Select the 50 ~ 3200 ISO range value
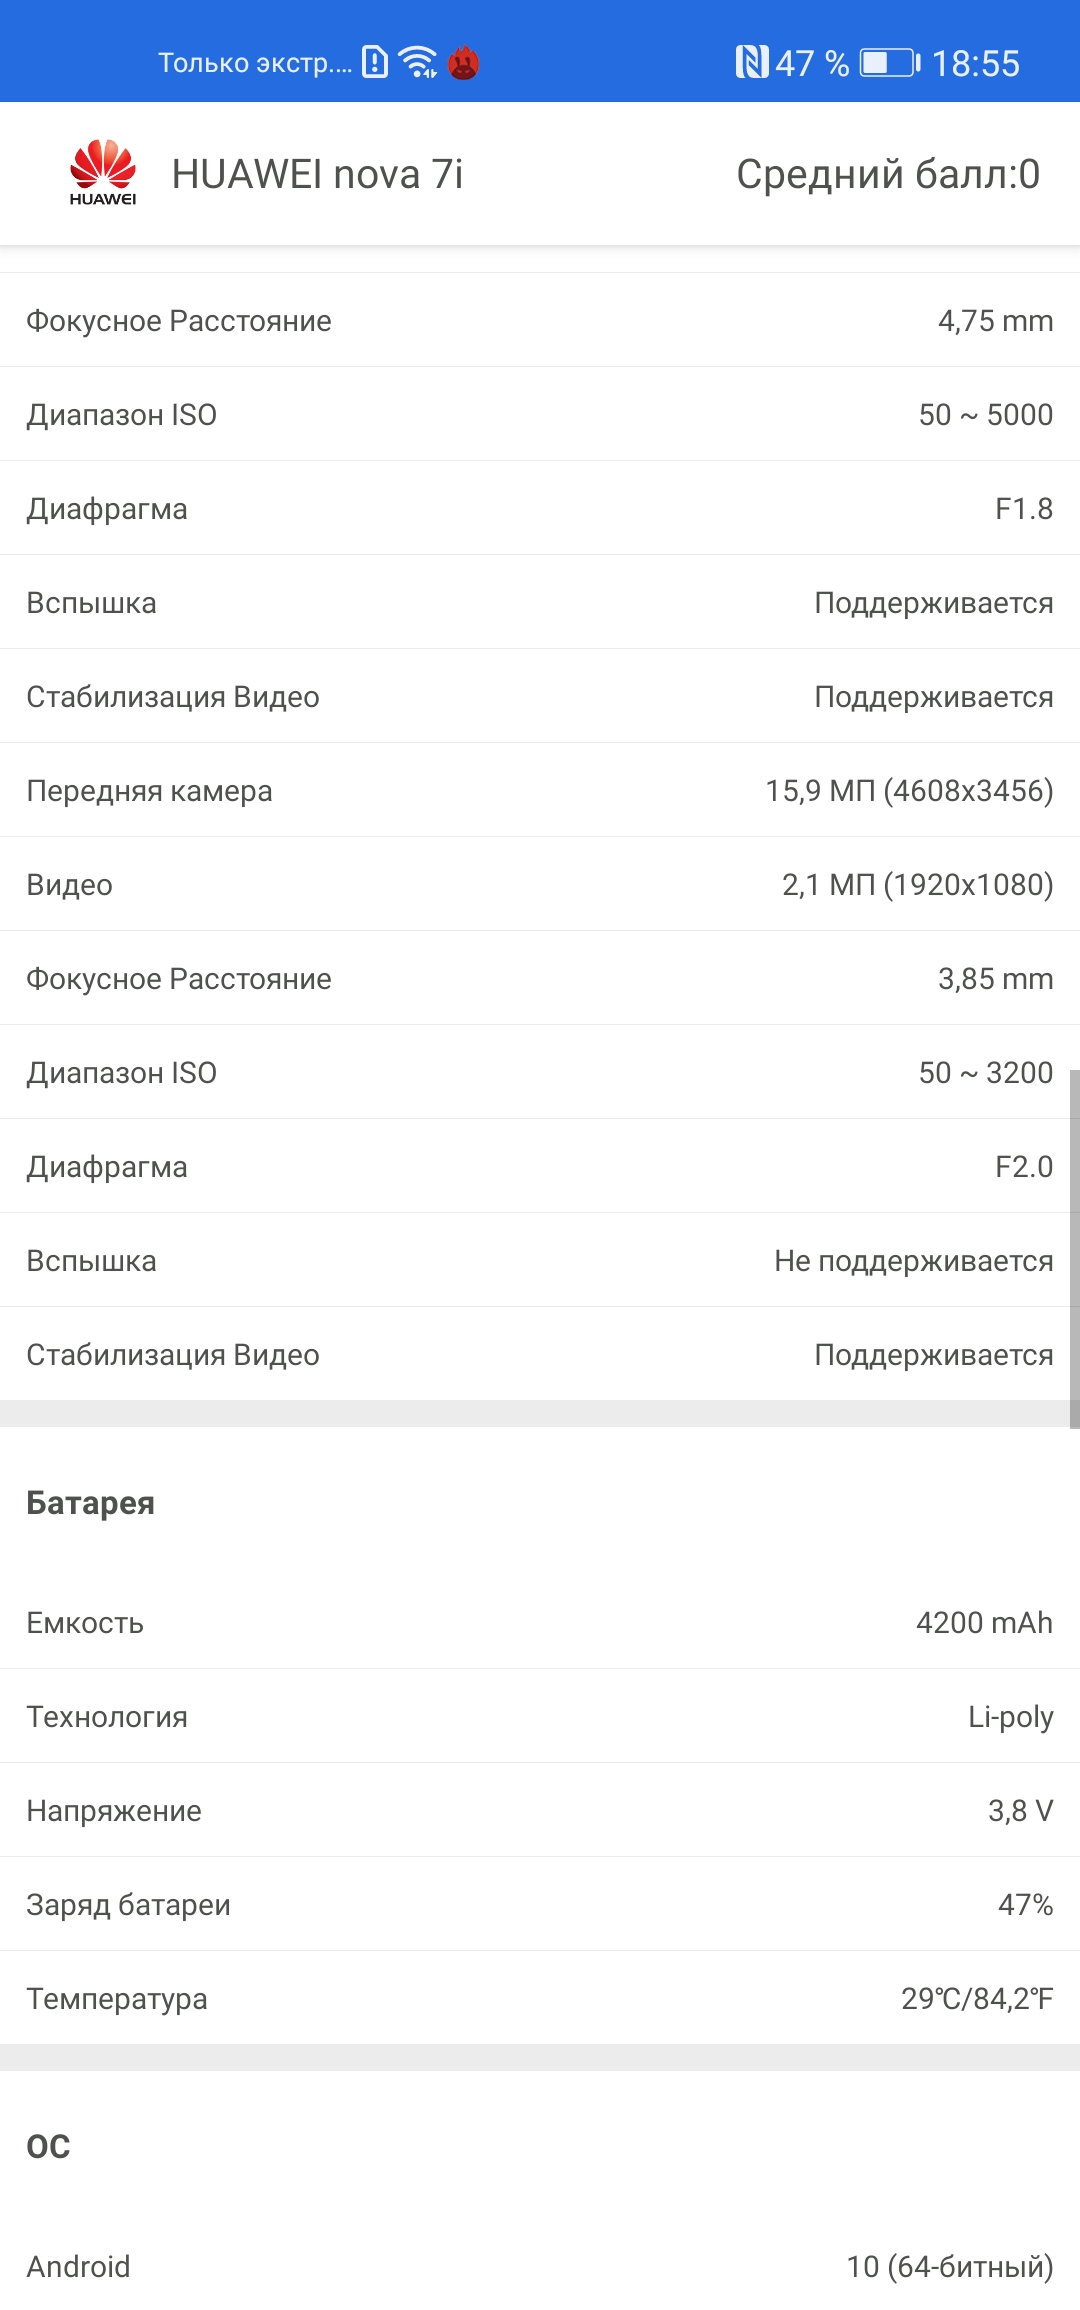 (985, 1073)
